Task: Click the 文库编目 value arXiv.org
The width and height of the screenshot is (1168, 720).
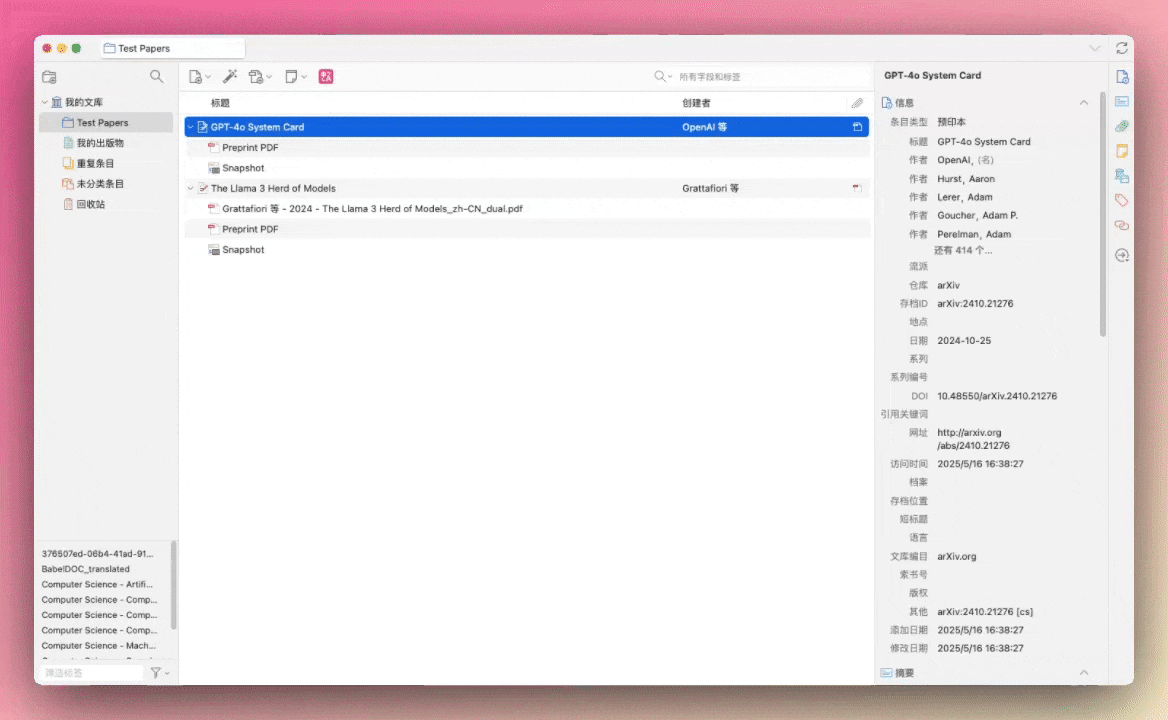Action: click(956, 556)
